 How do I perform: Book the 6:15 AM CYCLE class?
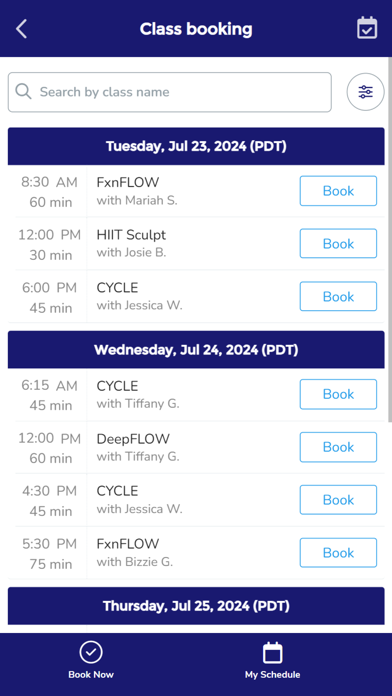pos(338,394)
